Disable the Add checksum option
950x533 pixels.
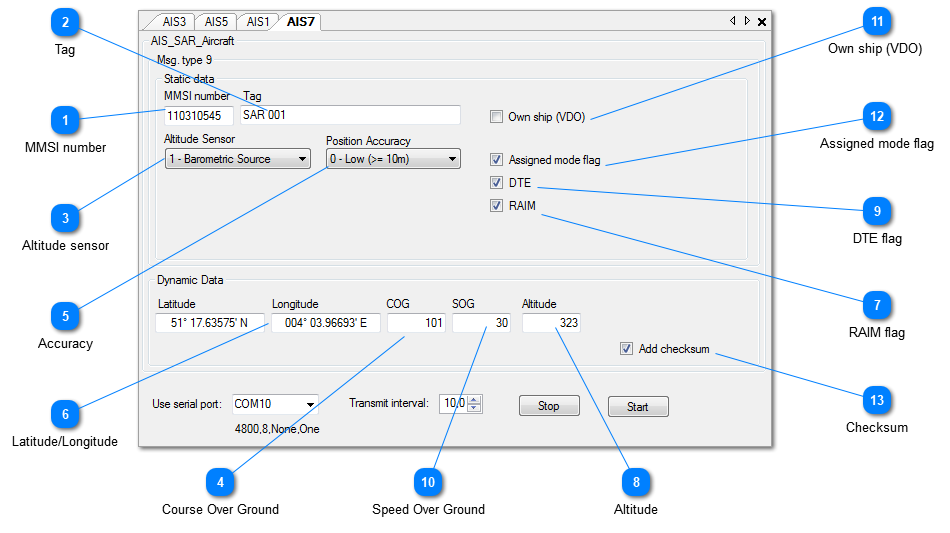[x=626, y=349]
